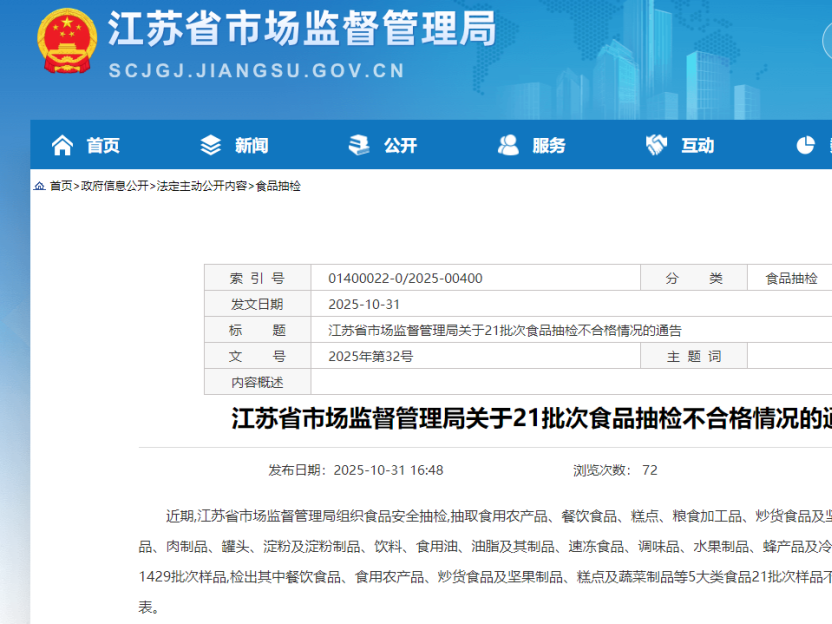This screenshot has width=832, height=624.
Task: Open the 政府信息公开 breadcrumb link
Action: pyautogui.click(x=114, y=186)
